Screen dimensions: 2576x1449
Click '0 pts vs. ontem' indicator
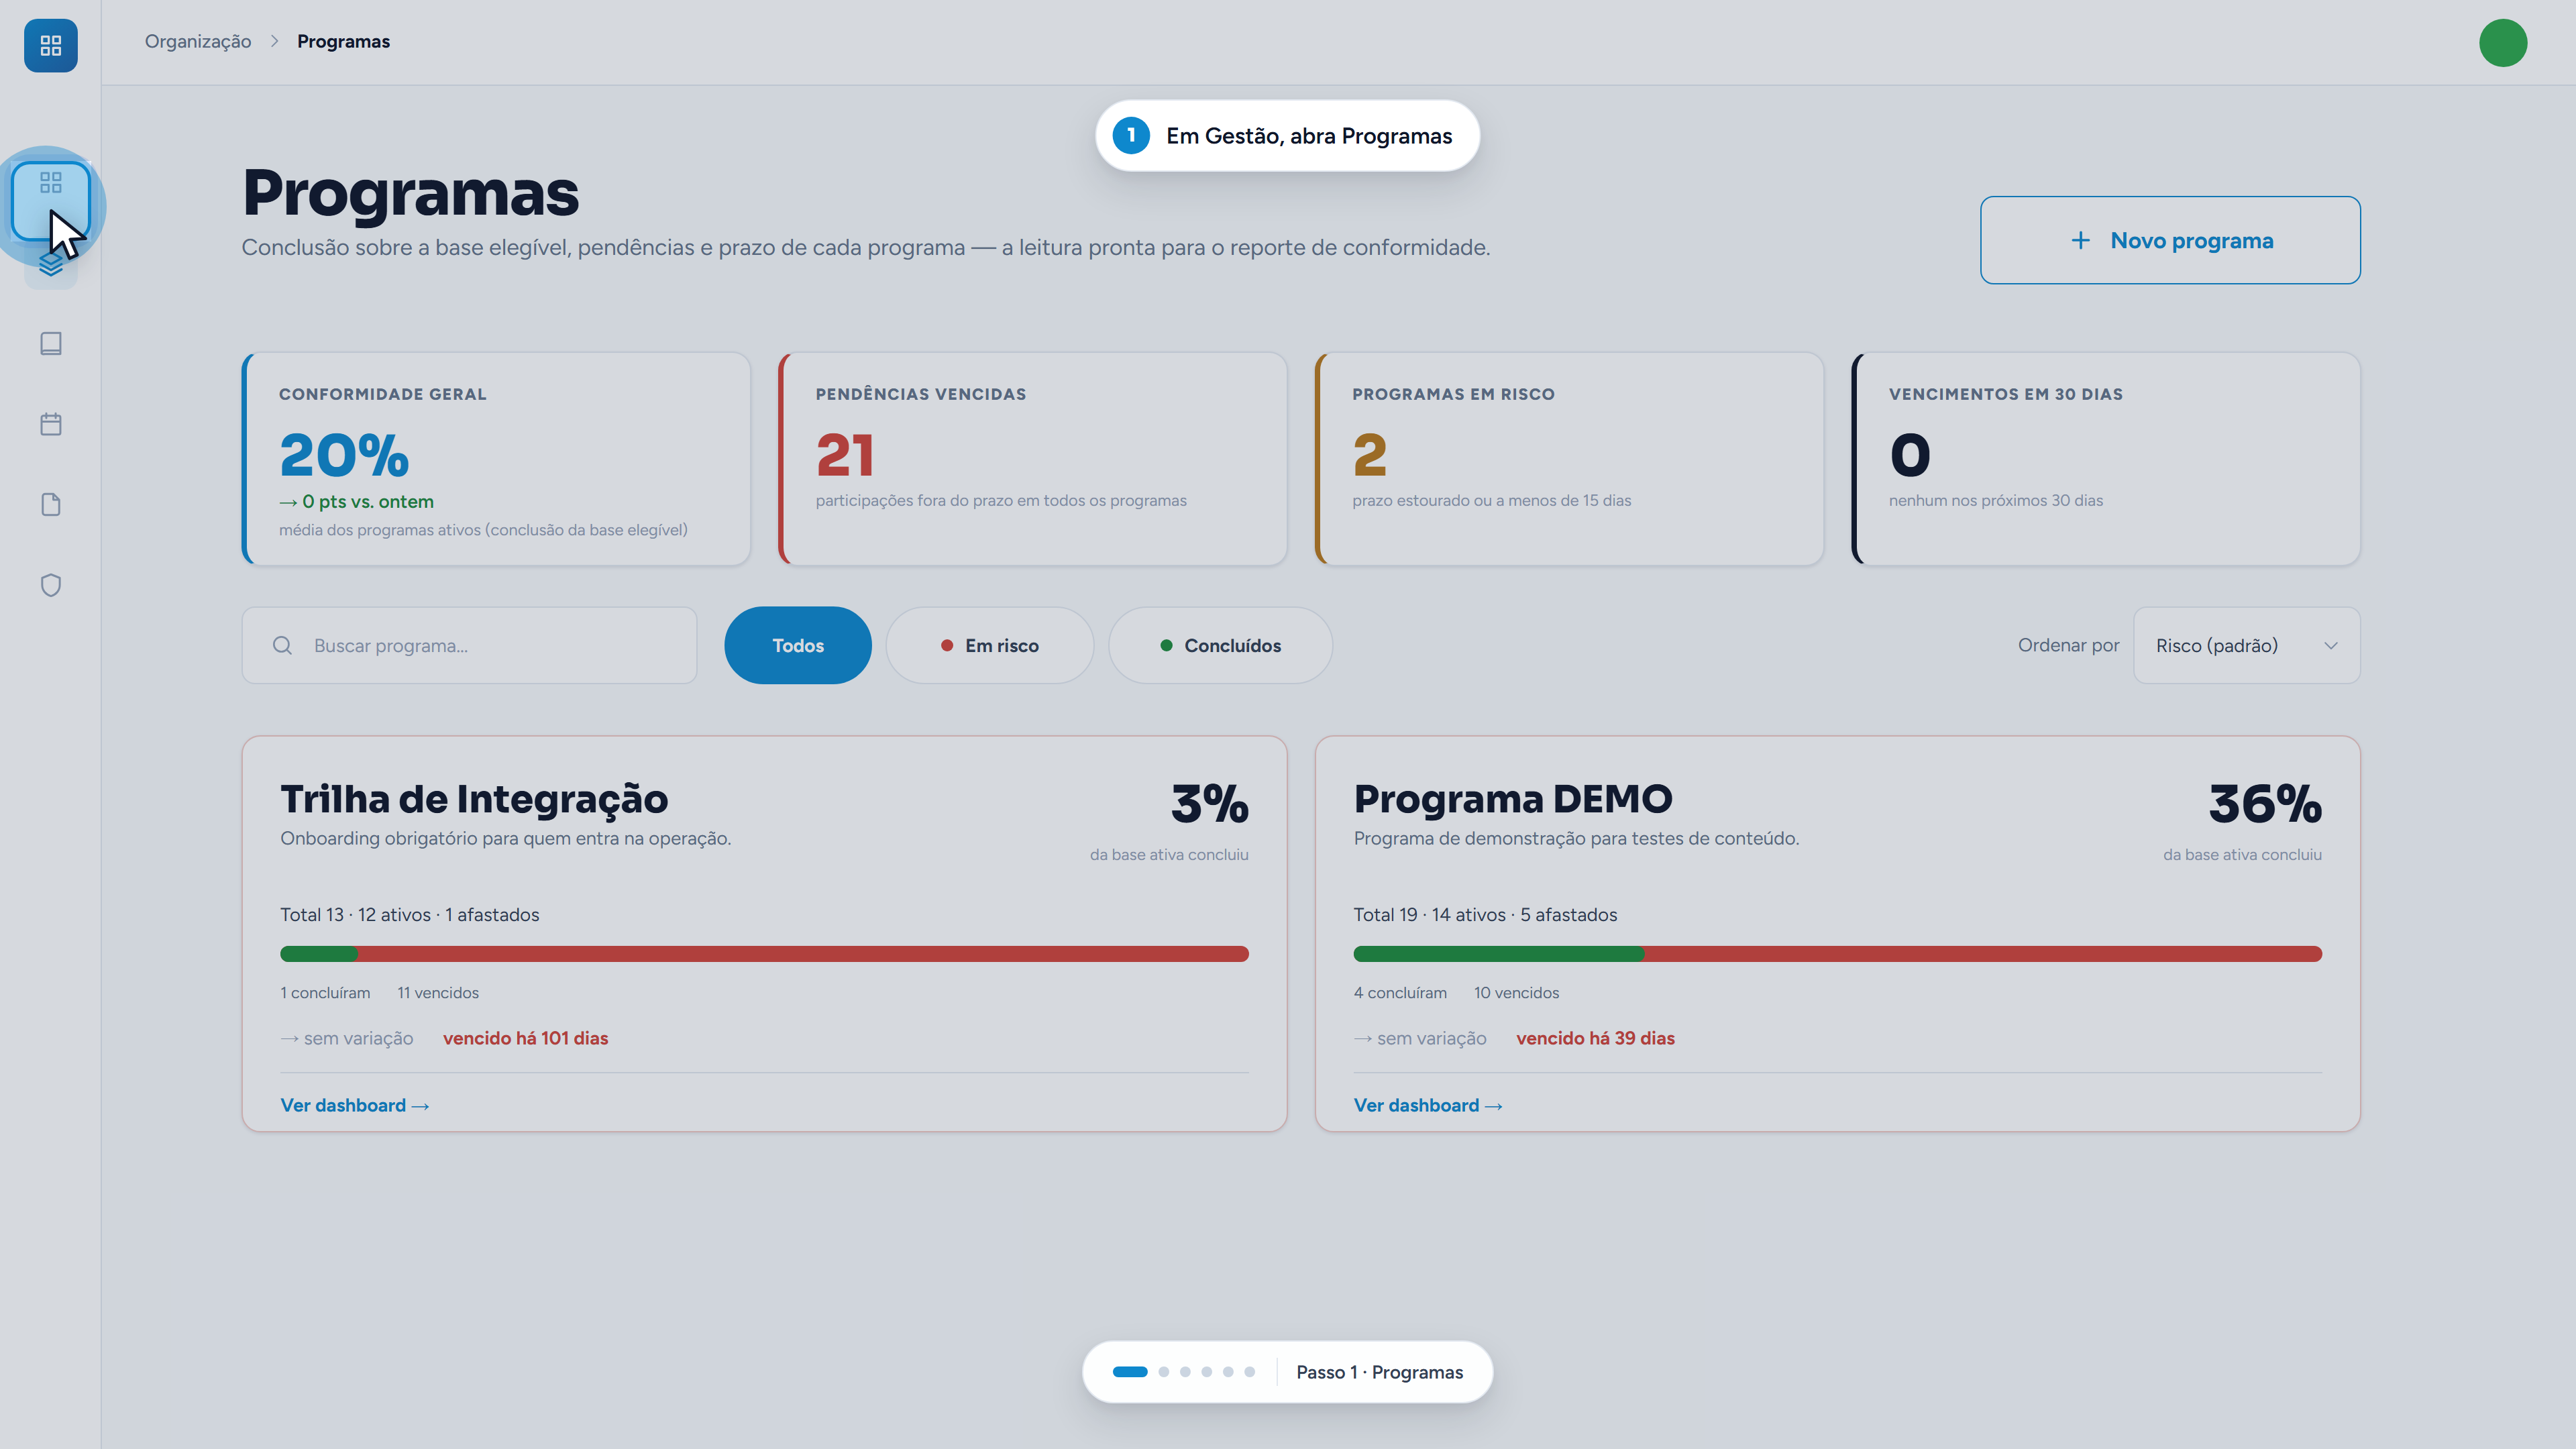pyautogui.click(x=356, y=502)
